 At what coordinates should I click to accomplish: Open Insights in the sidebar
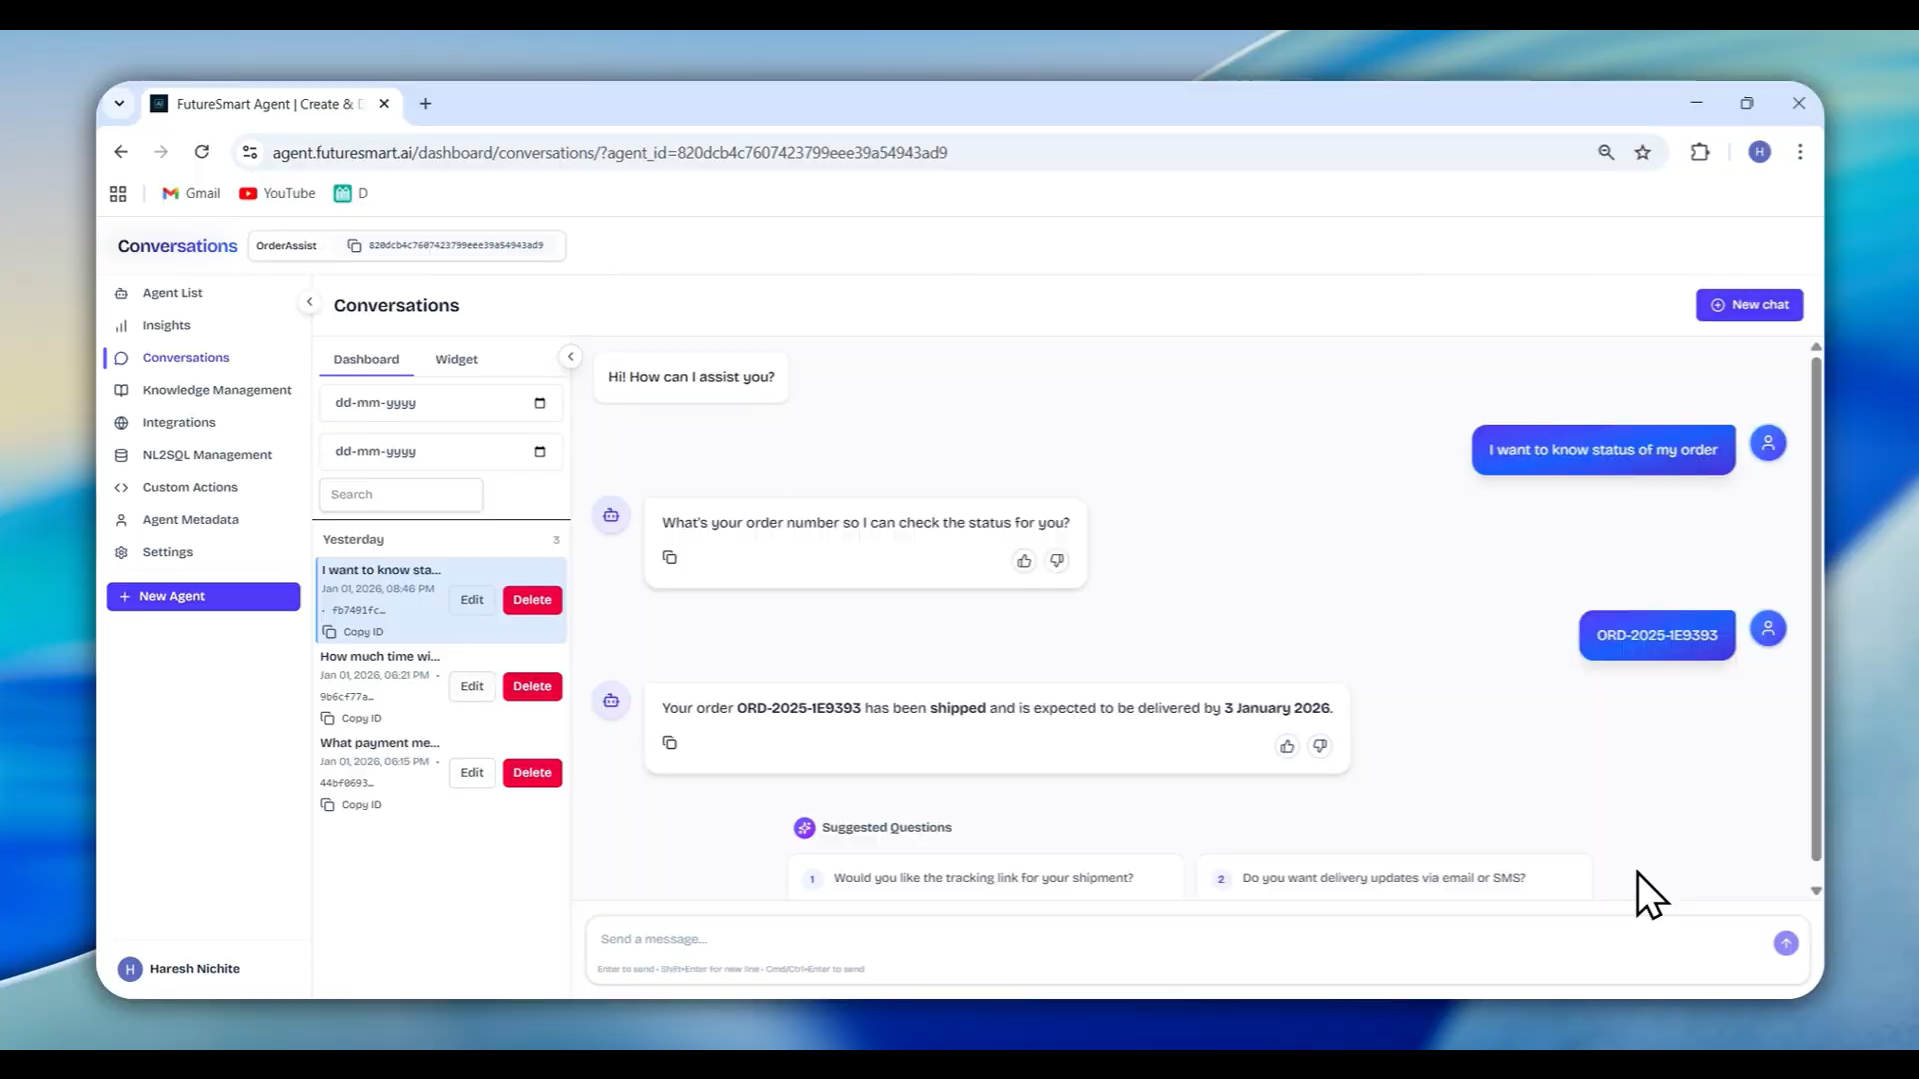tap(166, 325)
